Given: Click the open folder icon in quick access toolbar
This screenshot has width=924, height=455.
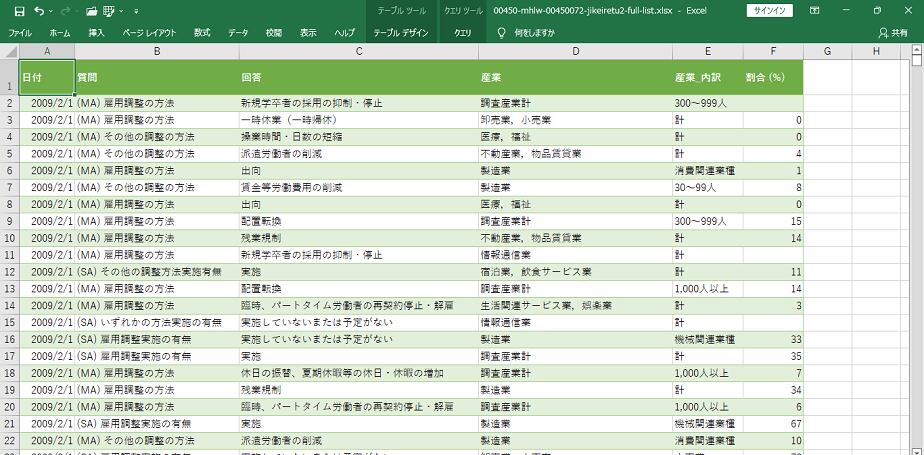Looking at the screenshot, I should [x=91, y=11].
